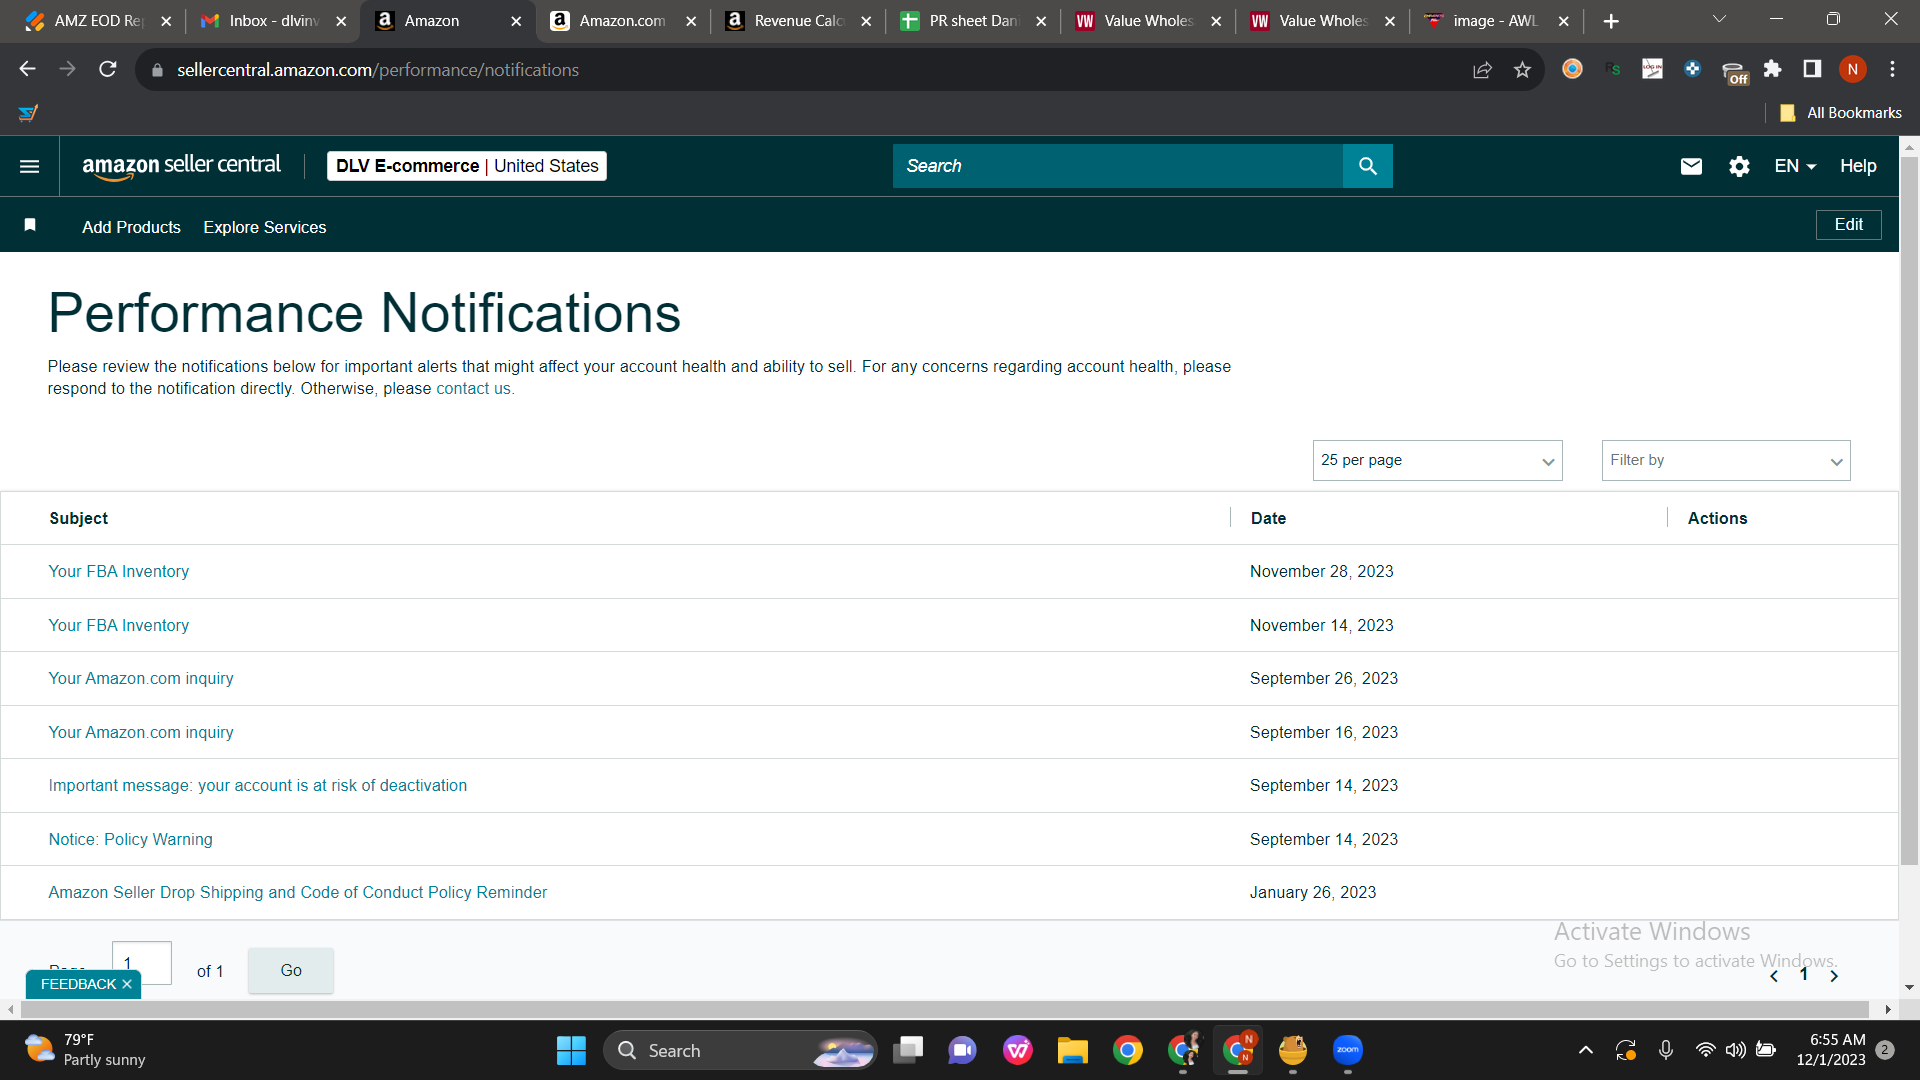Open the account deactivation risk message

click(x=258, y=785)
